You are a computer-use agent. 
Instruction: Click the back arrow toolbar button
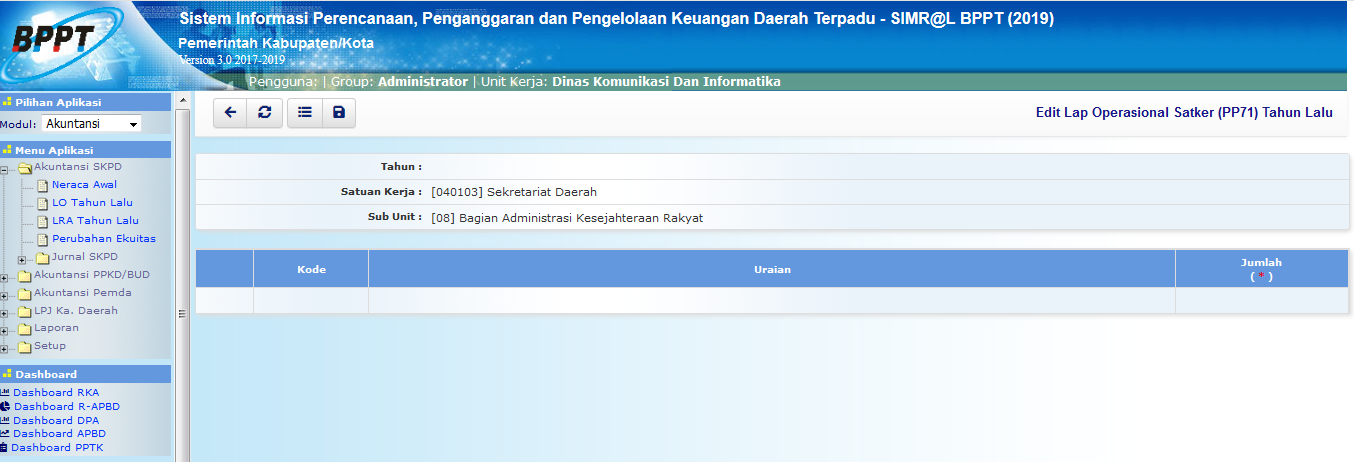pos(230,113)
